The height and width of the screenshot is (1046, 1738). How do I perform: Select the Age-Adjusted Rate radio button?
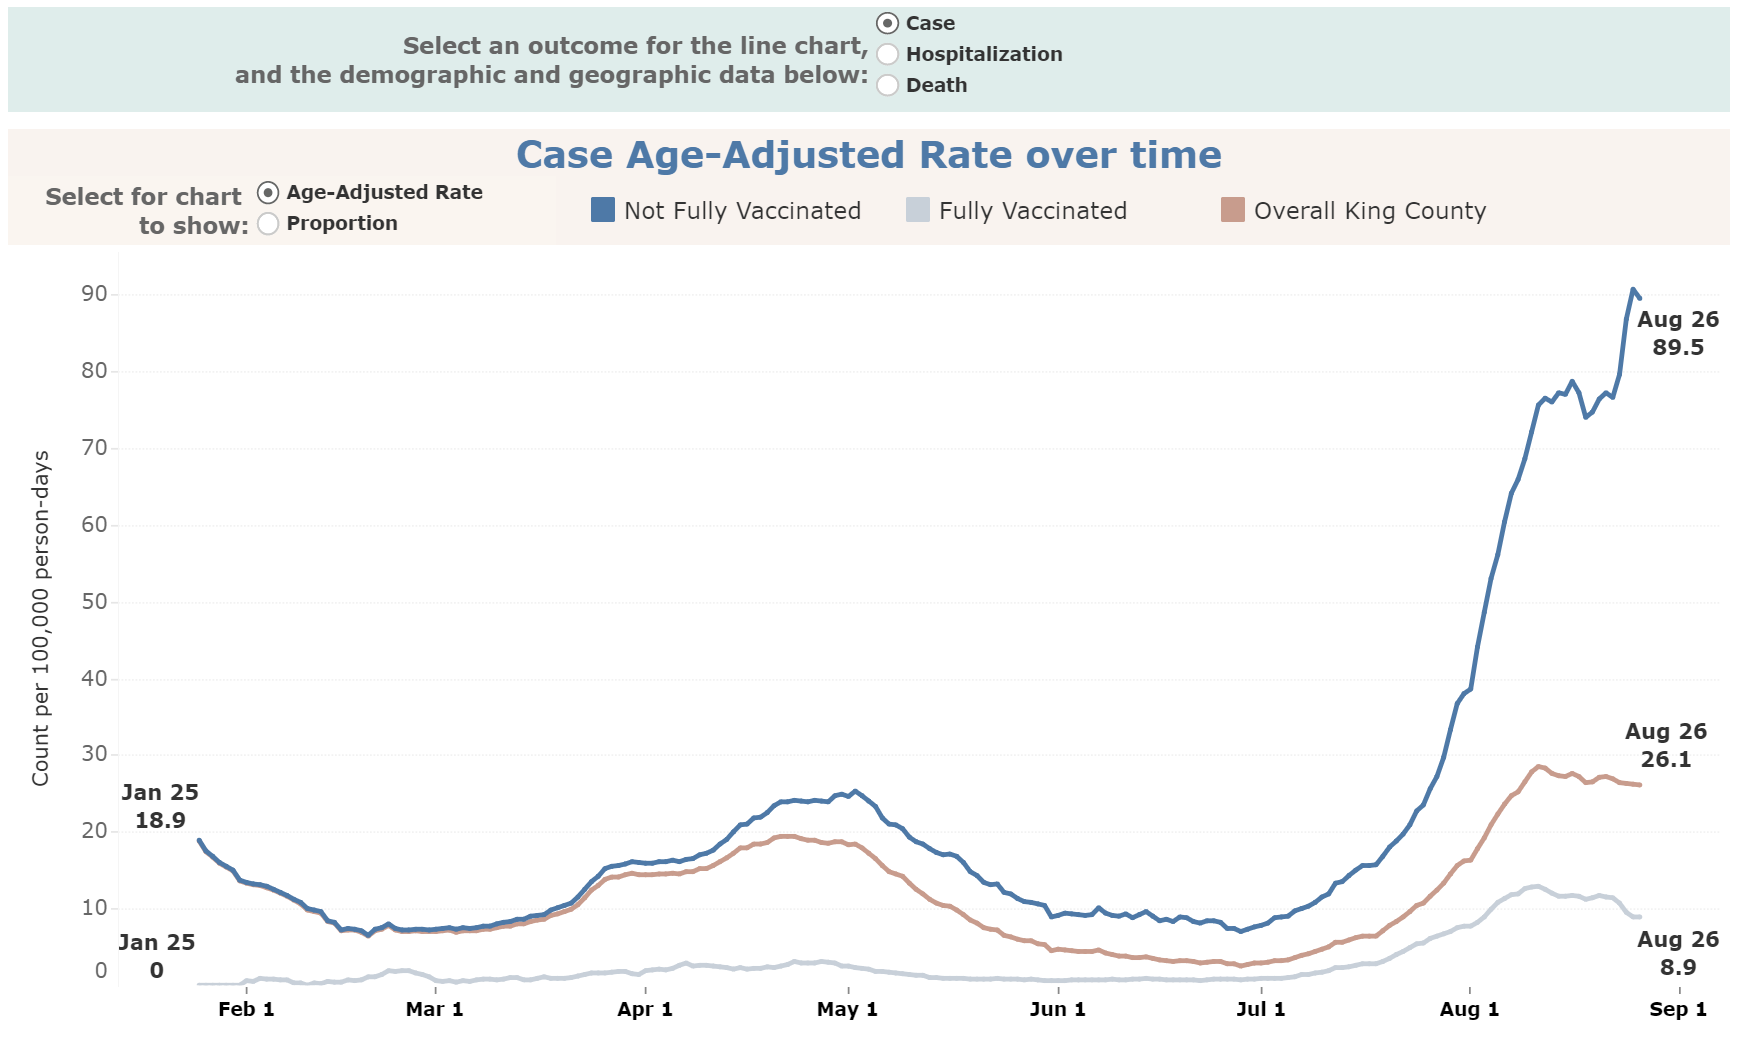tap(268, 192)
